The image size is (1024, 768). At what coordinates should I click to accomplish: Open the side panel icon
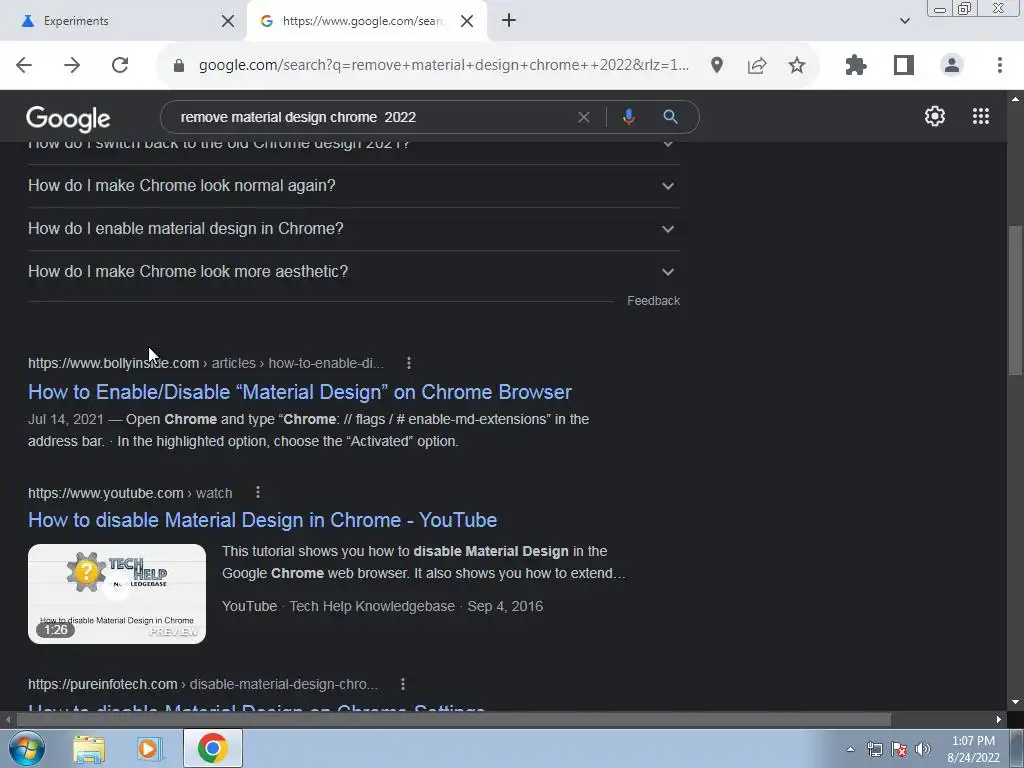(x=903, y=65)
